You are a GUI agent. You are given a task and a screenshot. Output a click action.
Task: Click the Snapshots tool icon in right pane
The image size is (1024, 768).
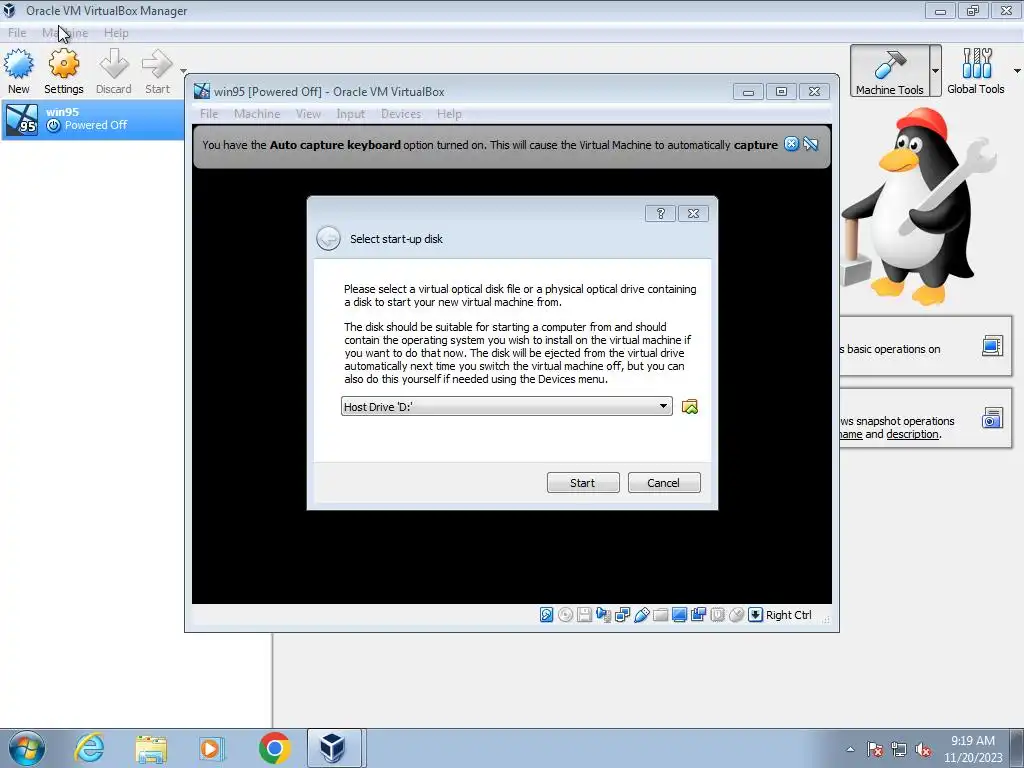click(x=992, y=418)
